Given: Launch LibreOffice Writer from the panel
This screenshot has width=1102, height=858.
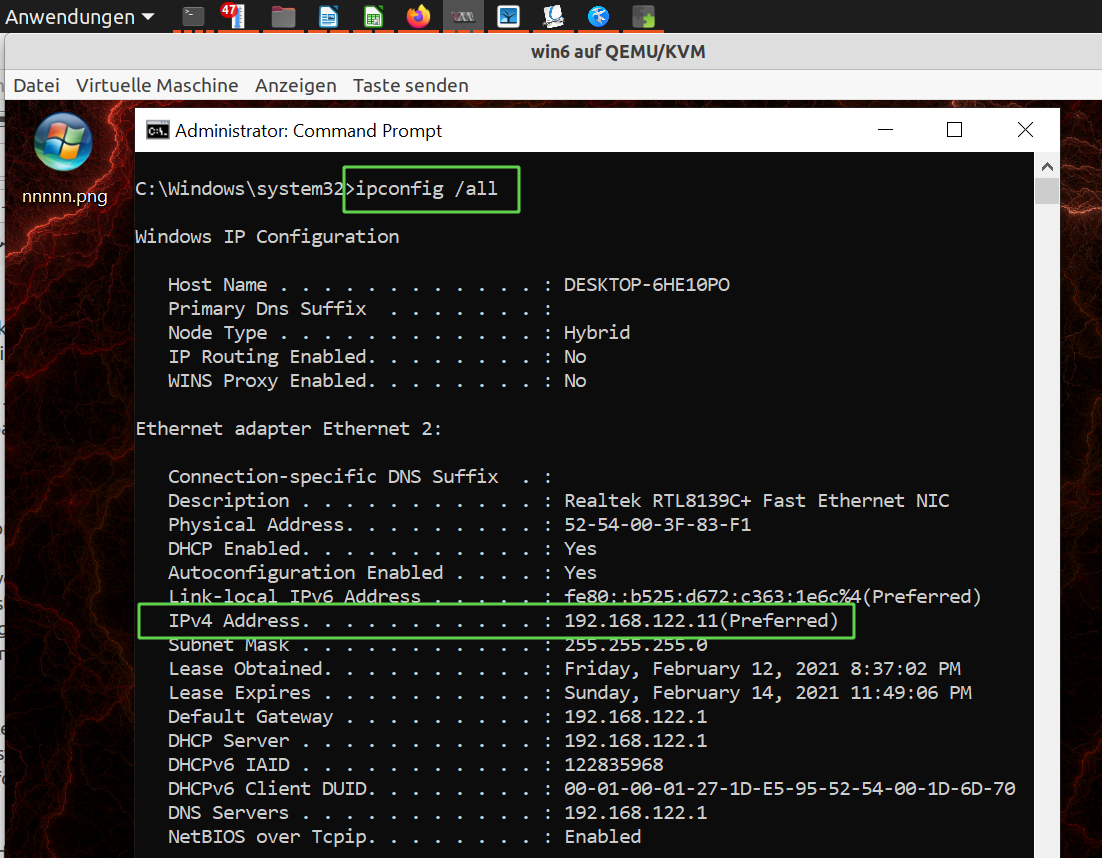Looking at the screenshot, I should point(328,16).
